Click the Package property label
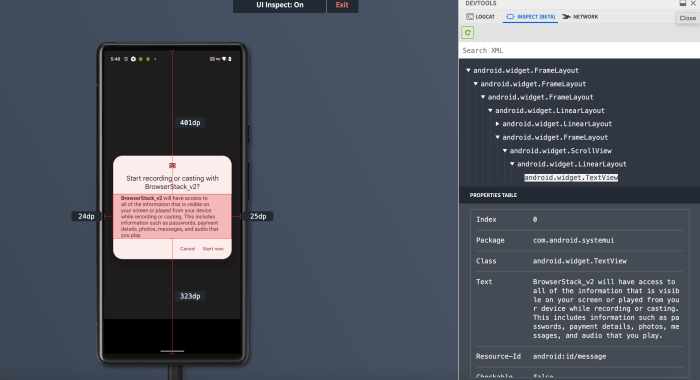 (x=490, y=240)
